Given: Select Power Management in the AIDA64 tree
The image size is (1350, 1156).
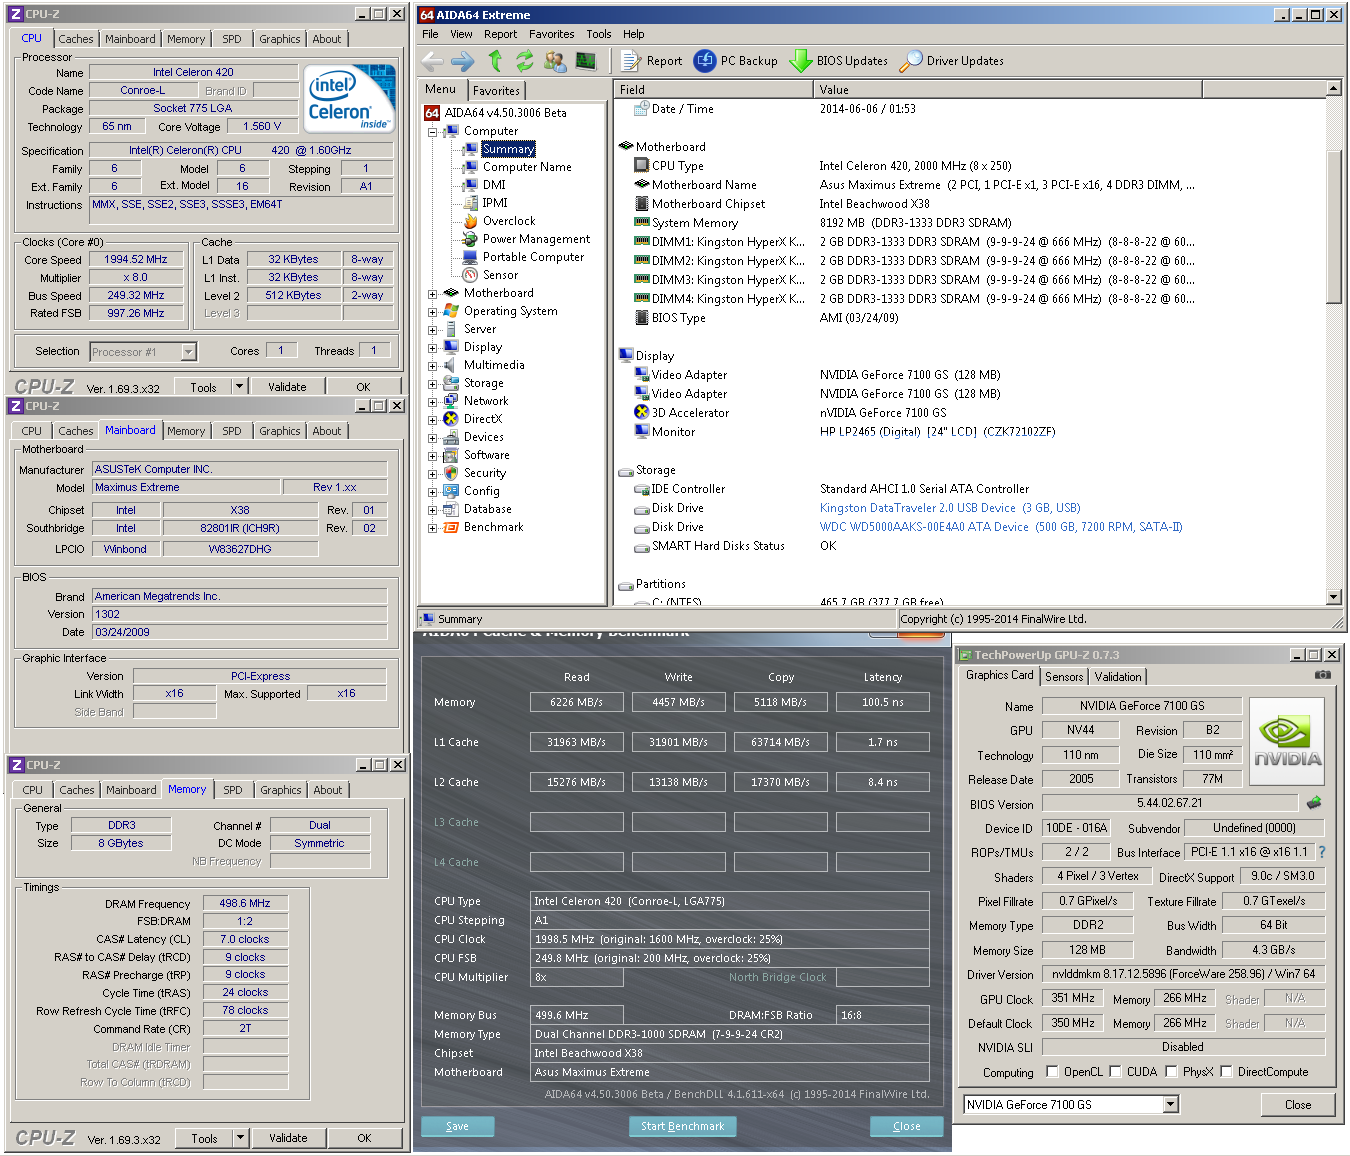Looking at the screenshot, I should (536, 239).
